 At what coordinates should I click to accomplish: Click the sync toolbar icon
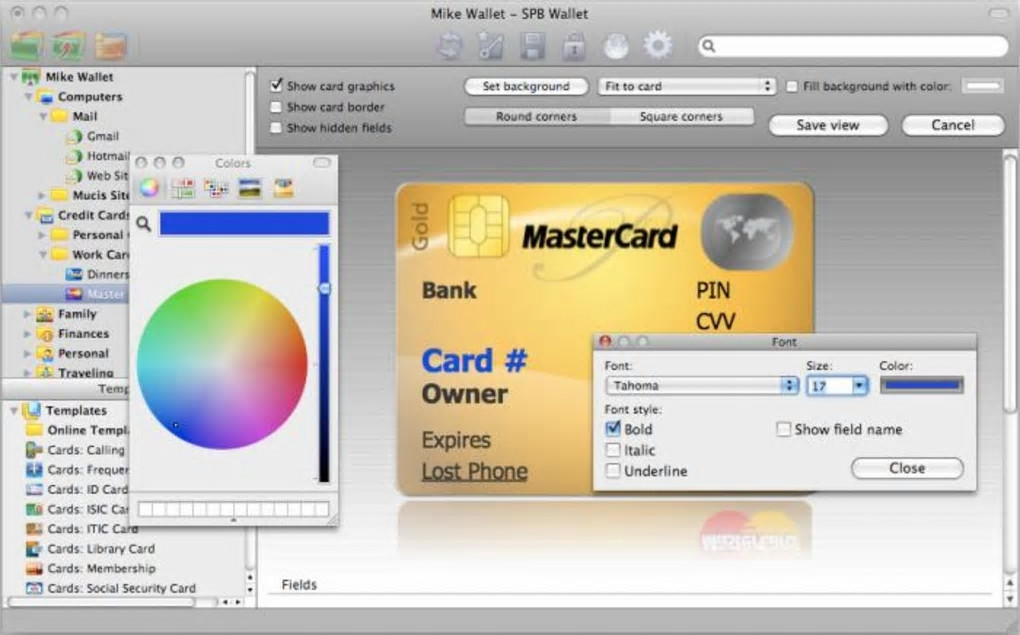pyautogui.click(x=450, y=47)
